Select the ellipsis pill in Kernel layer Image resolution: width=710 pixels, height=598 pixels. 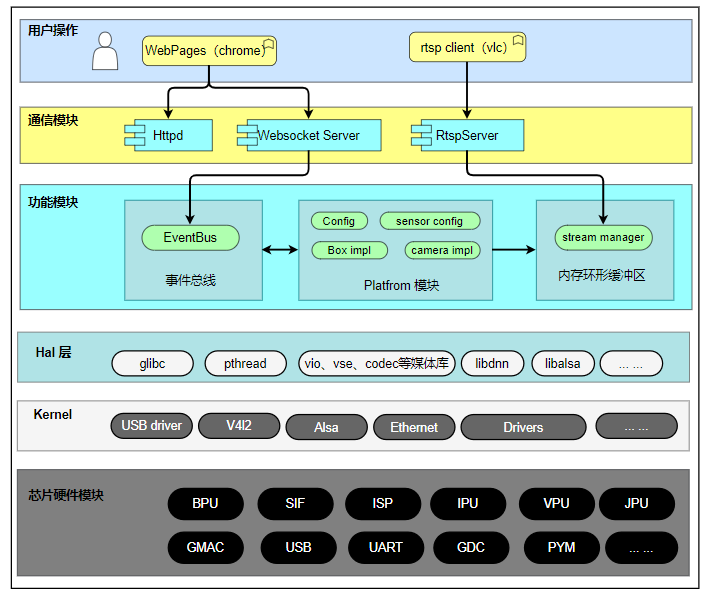point(637,426)
